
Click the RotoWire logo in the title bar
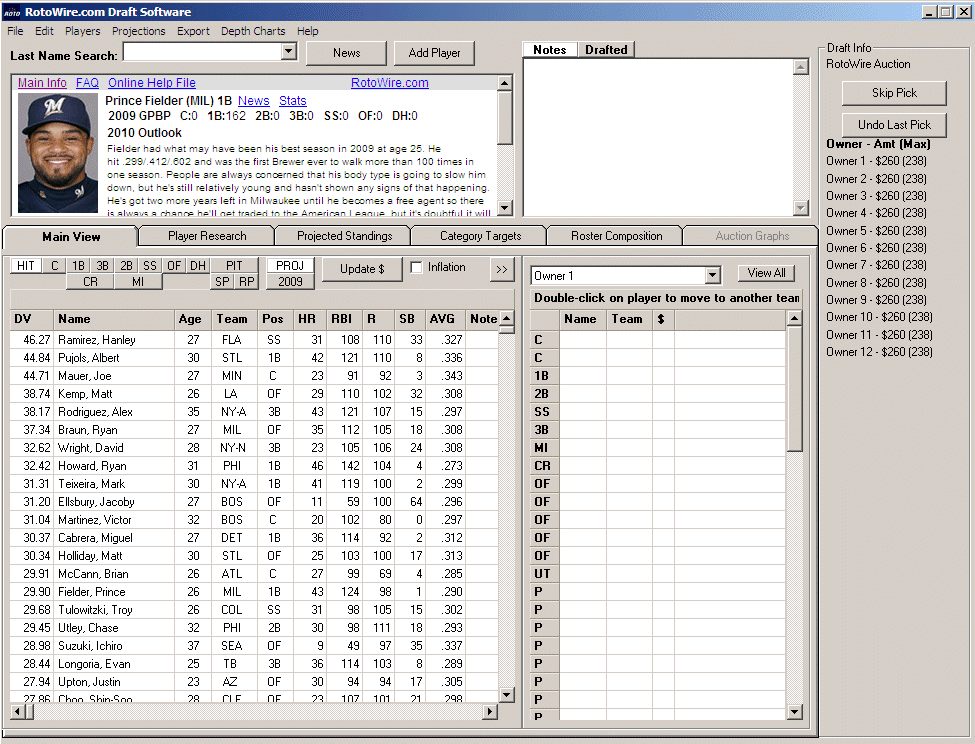click(13, 11)
